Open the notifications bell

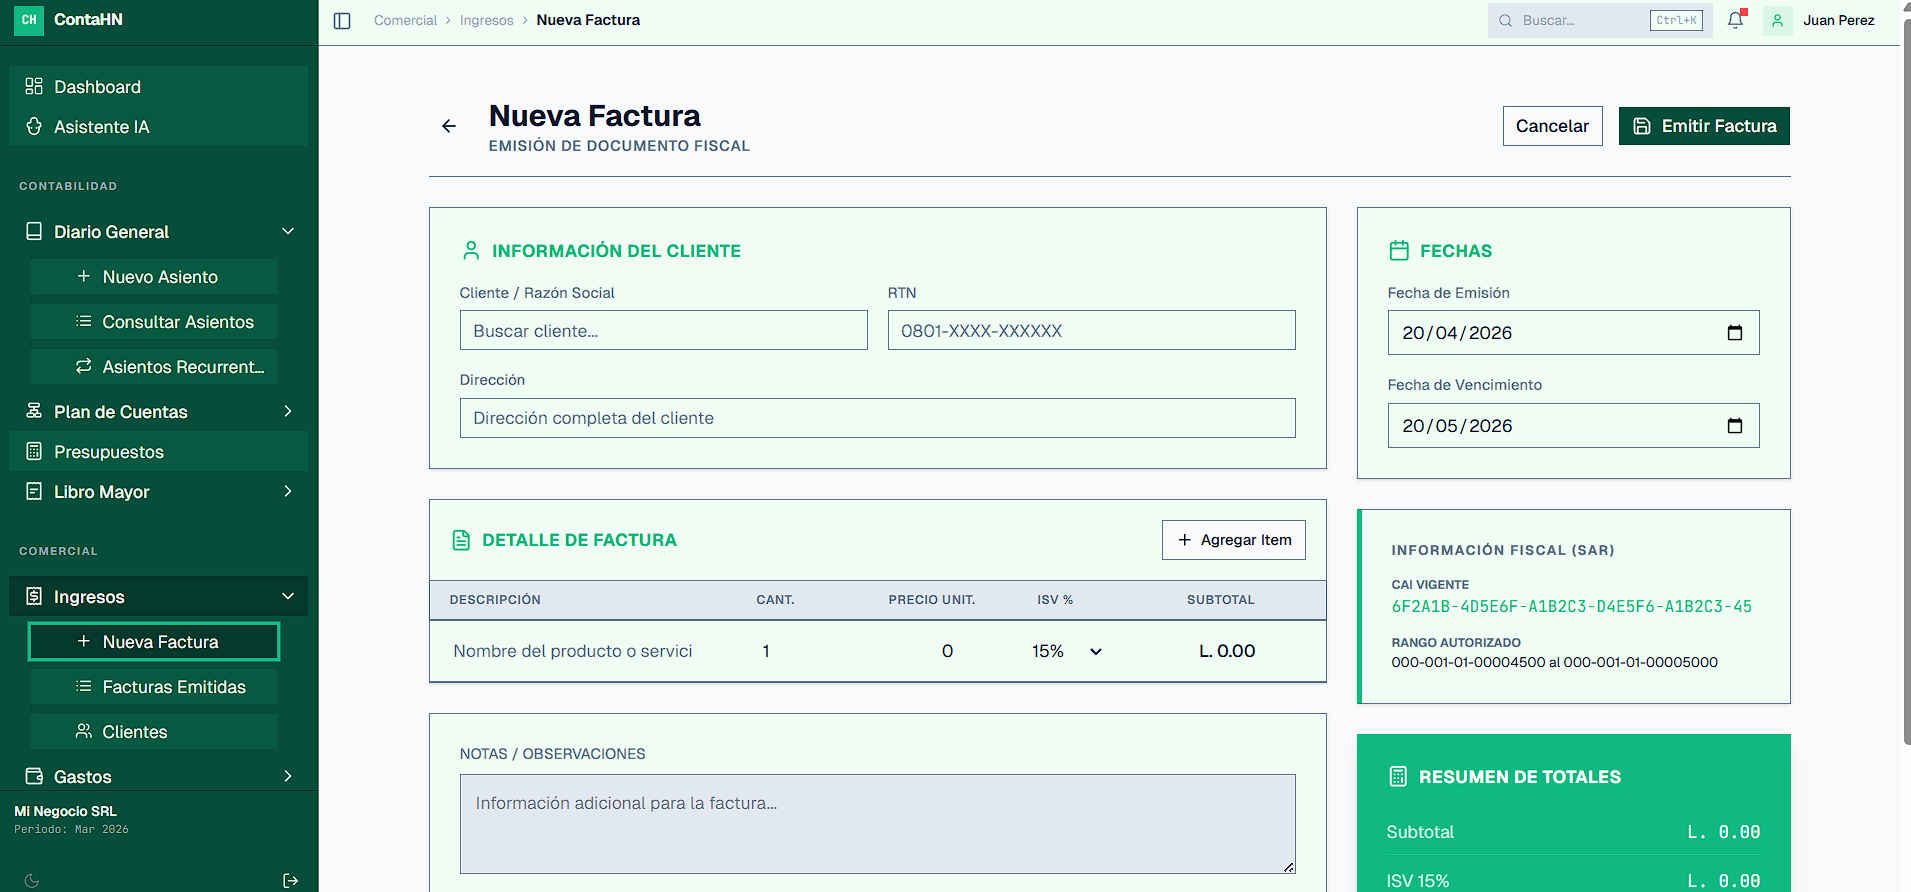click(1735, 20)
